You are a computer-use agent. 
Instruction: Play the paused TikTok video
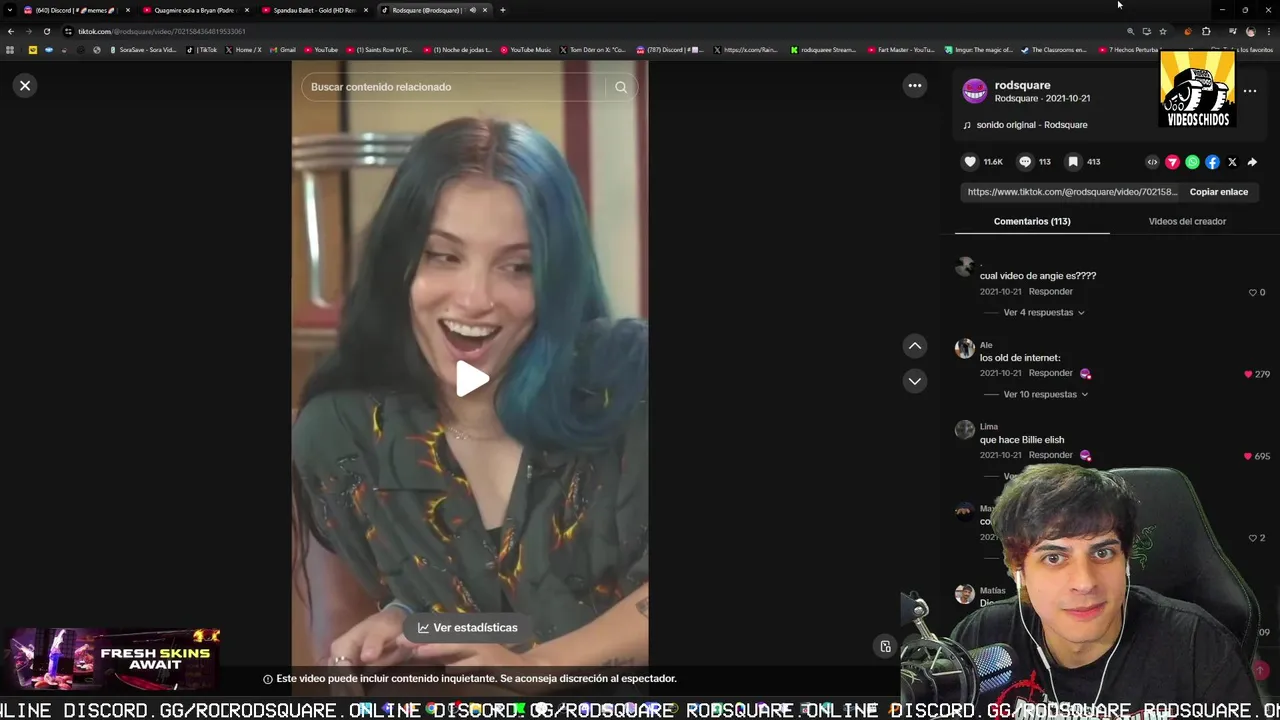tap(471, 379)
